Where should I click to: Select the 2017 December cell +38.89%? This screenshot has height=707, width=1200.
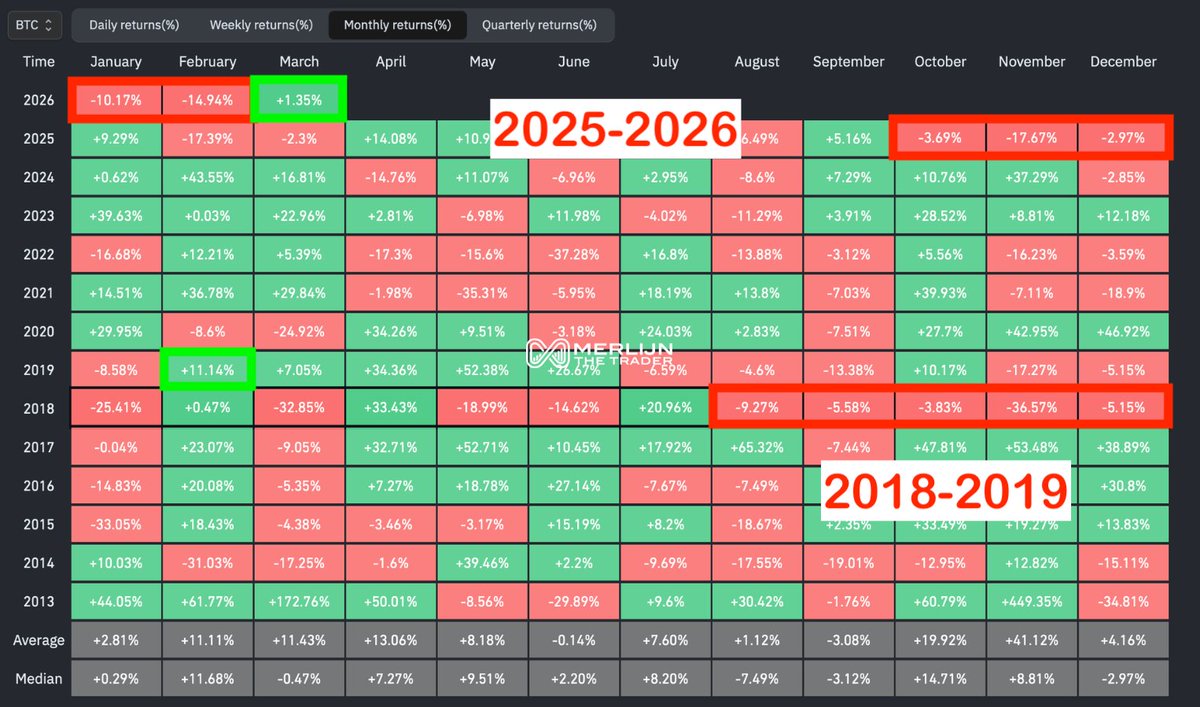(1123, 448)
